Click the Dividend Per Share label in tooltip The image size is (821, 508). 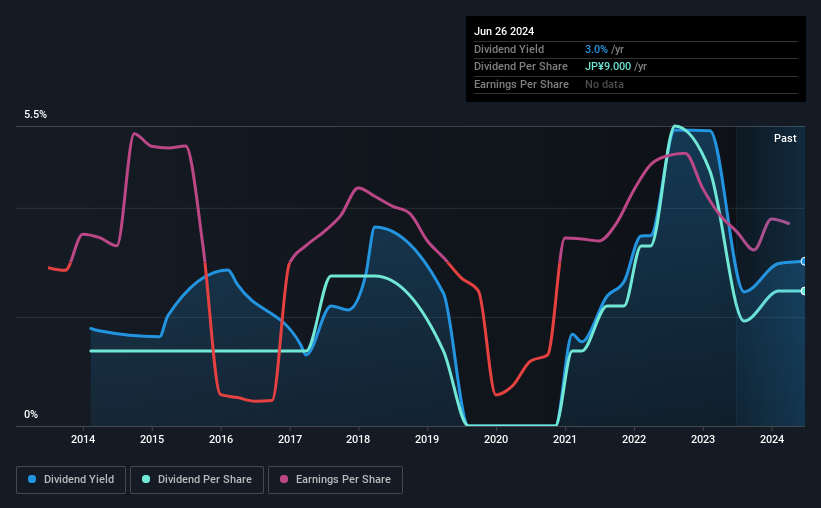tap(521, 67)
